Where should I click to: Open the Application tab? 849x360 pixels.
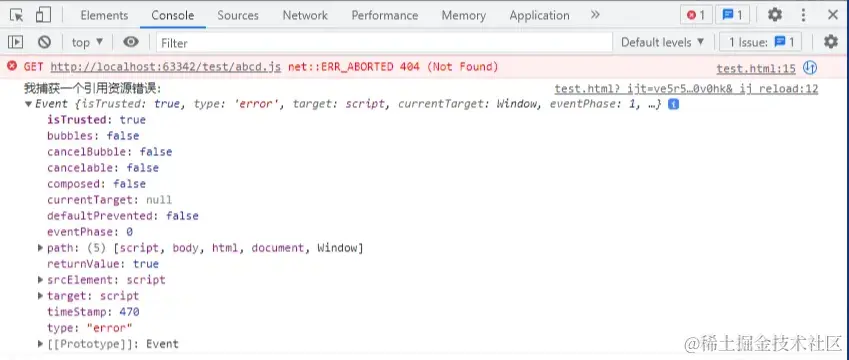[539, 15]
